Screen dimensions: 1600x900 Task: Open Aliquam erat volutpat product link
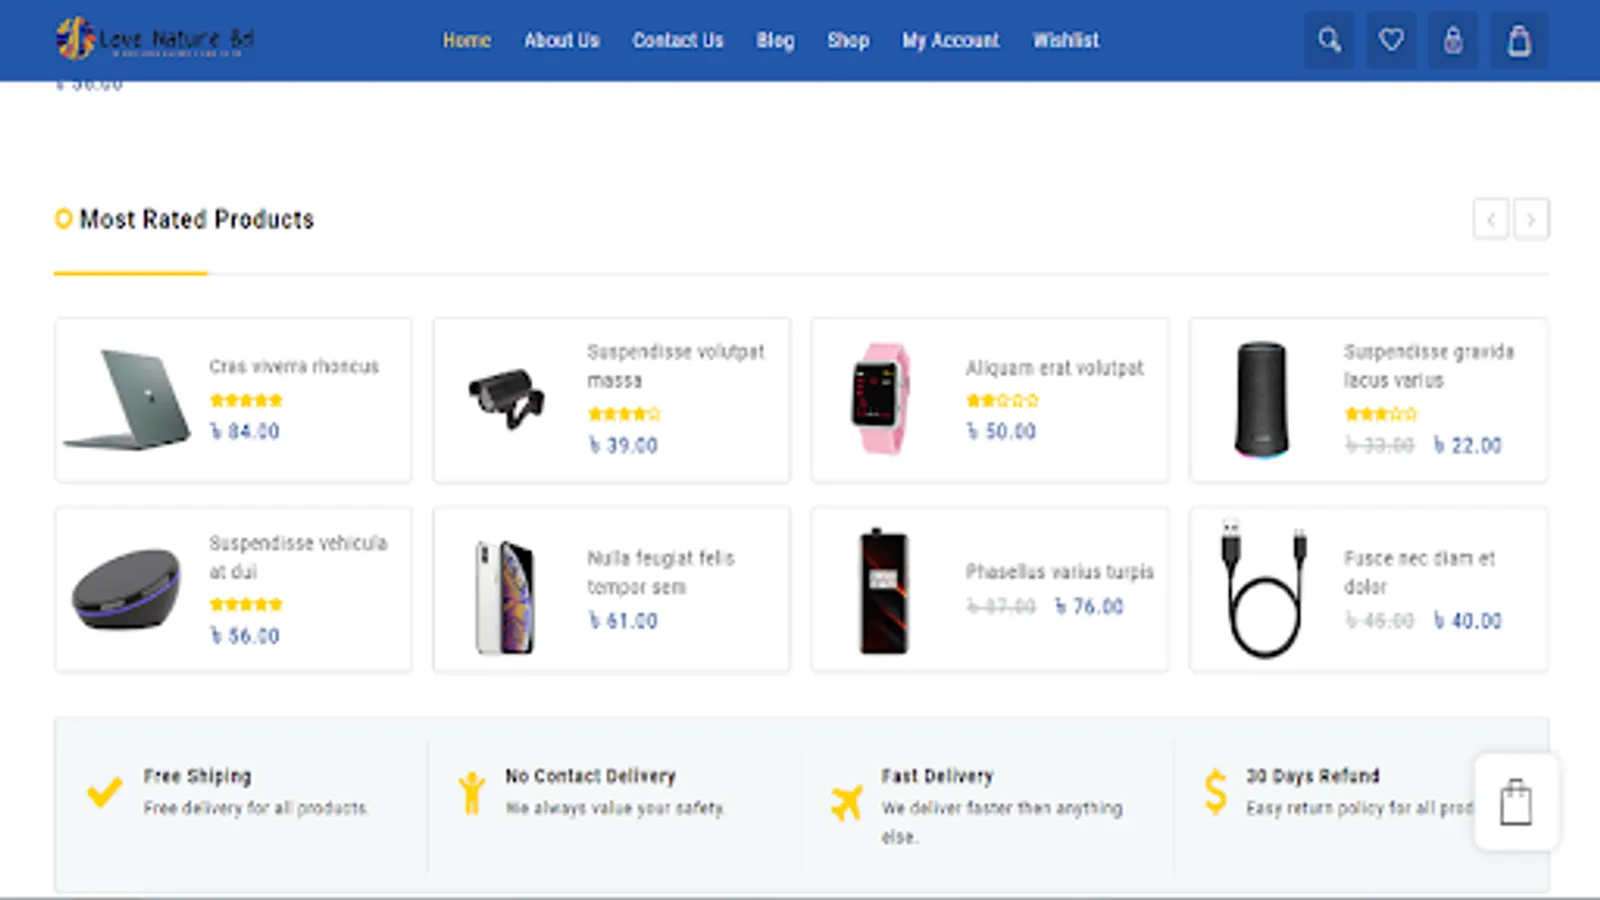(1054, 368)
